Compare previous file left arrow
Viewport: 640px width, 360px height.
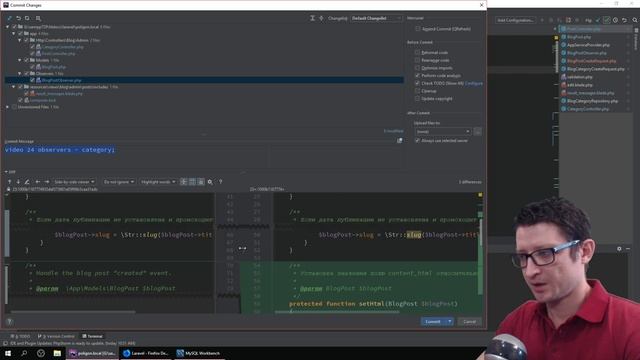click(38, 182)
